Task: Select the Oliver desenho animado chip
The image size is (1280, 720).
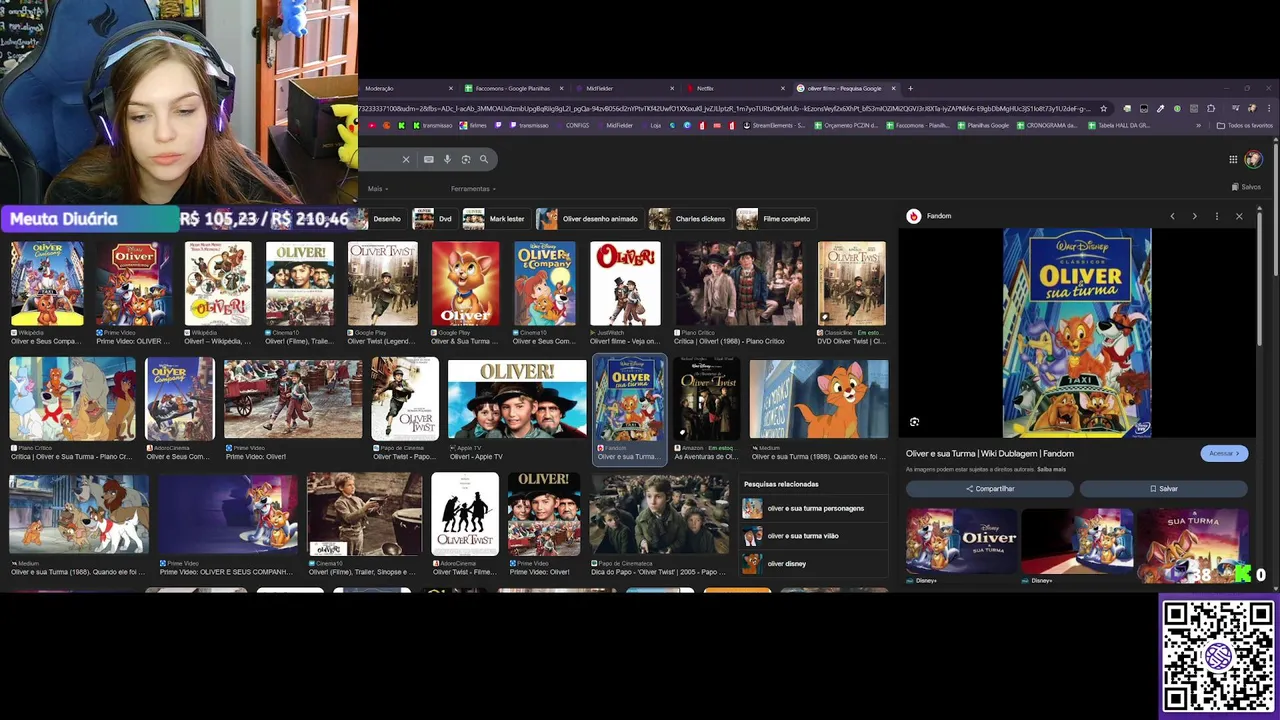Action: [588, 218]
